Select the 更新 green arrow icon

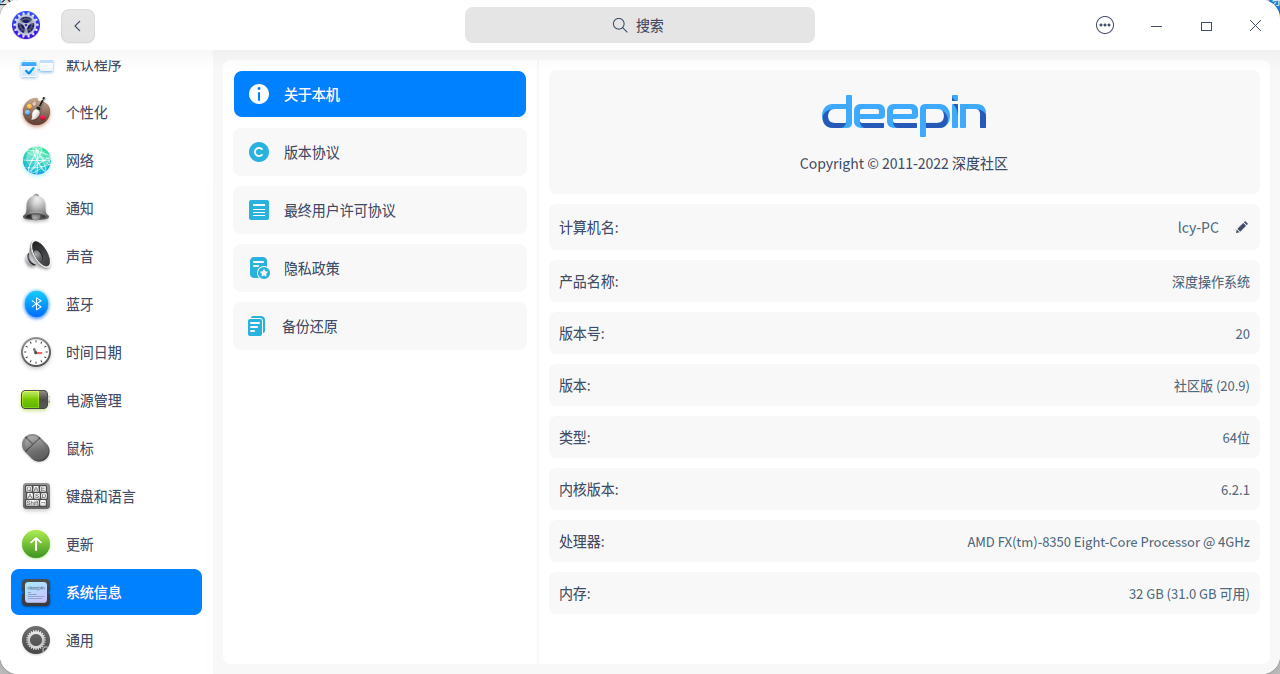tap(37, 545)
